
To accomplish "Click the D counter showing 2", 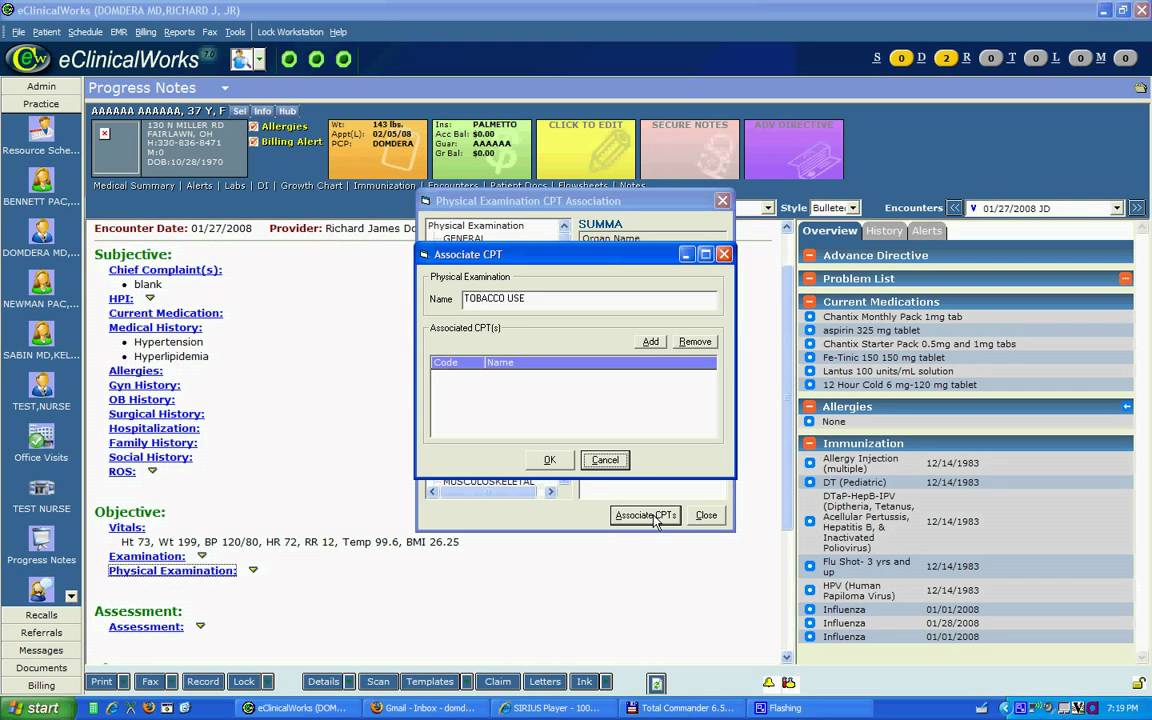I will coord(946,58).
